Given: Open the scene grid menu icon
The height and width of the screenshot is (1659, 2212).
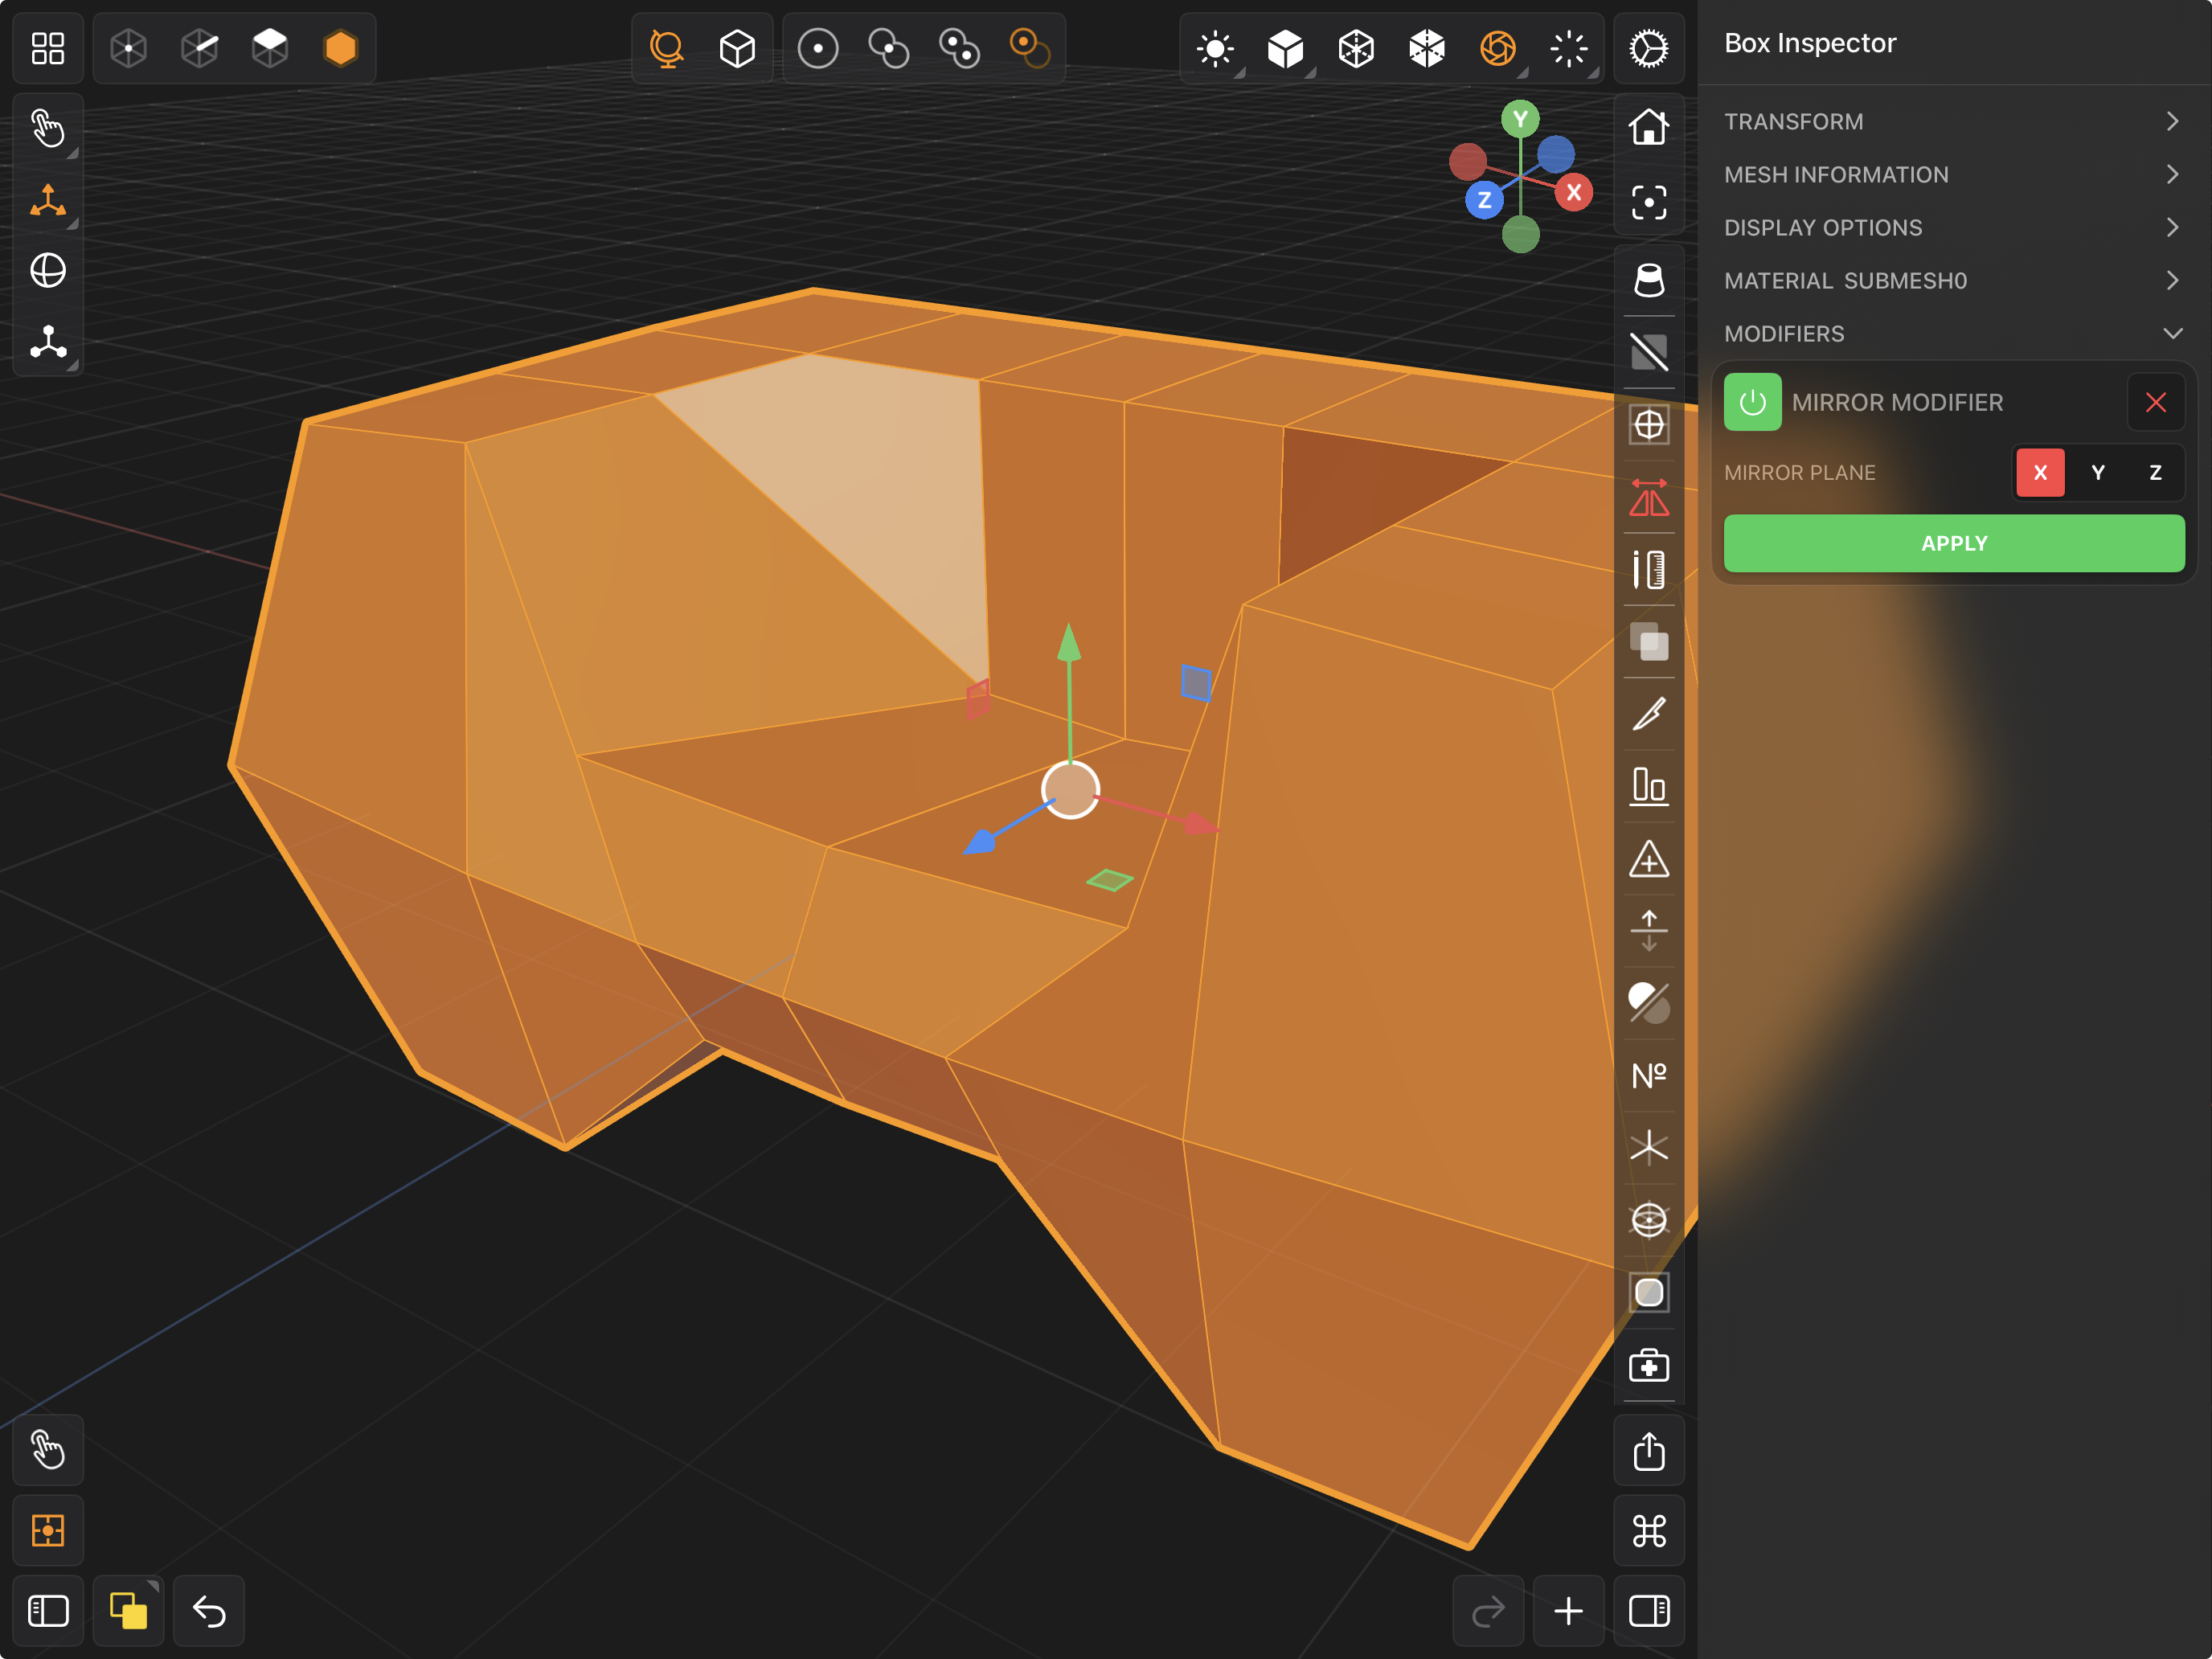Looking at the screenshot, I should tap(47, 48).
